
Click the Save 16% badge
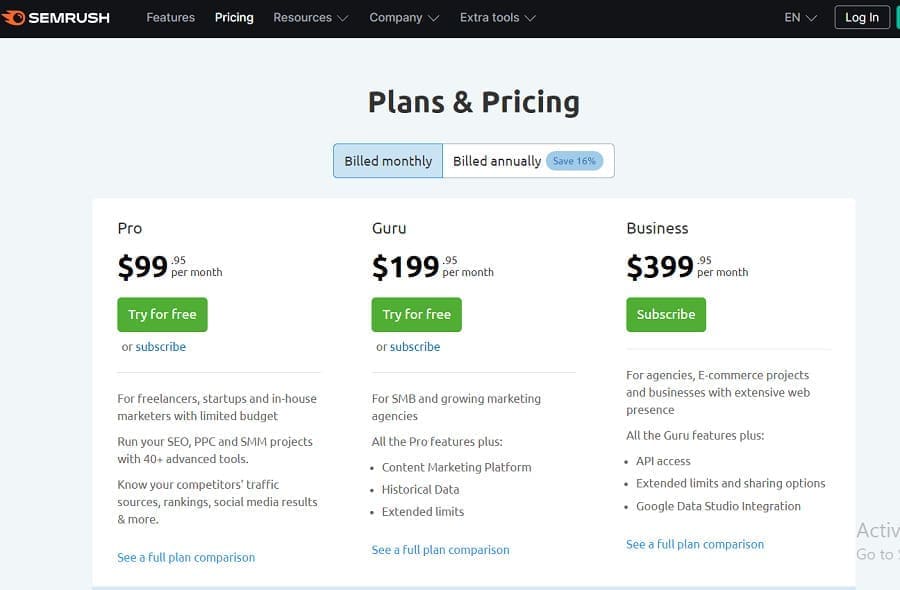click(x=574, y=161)
